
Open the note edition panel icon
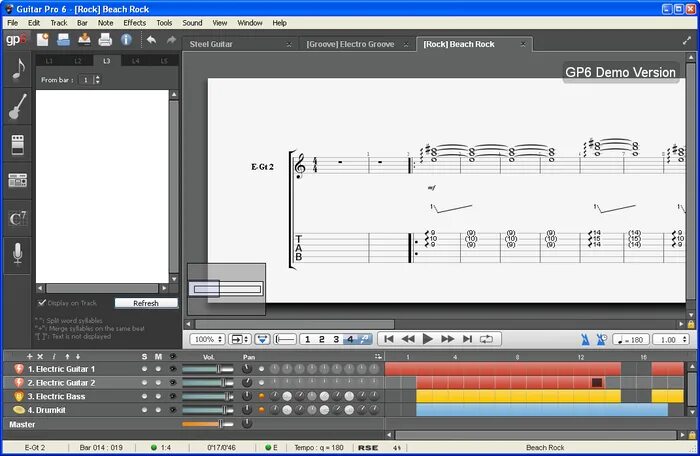pyautogui.click(x=17, y=69)
